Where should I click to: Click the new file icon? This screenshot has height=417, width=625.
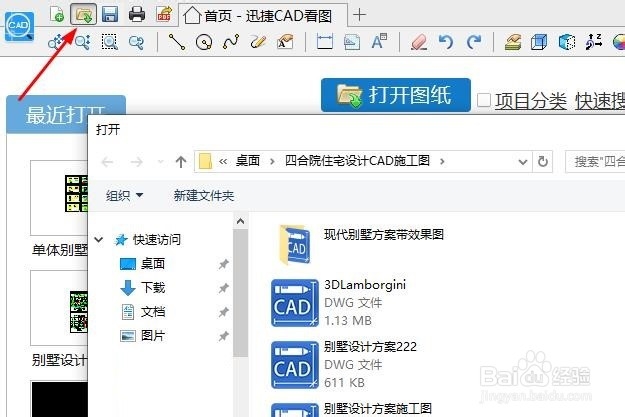click(x=57, y=14)
